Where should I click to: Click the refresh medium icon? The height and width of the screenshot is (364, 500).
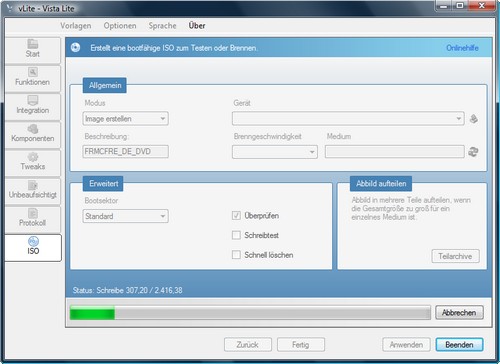473,152
